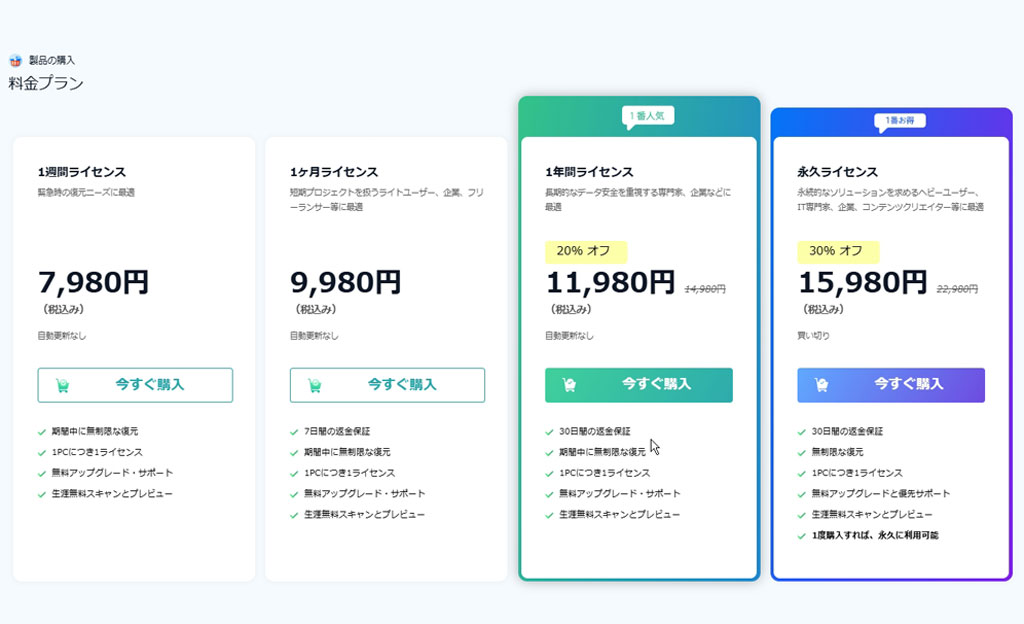The height and width of the screenshot is (624, 1024).
Task: Click the cart icon in the 永久ライセンス buy button
Action: [x=822, y=385]
